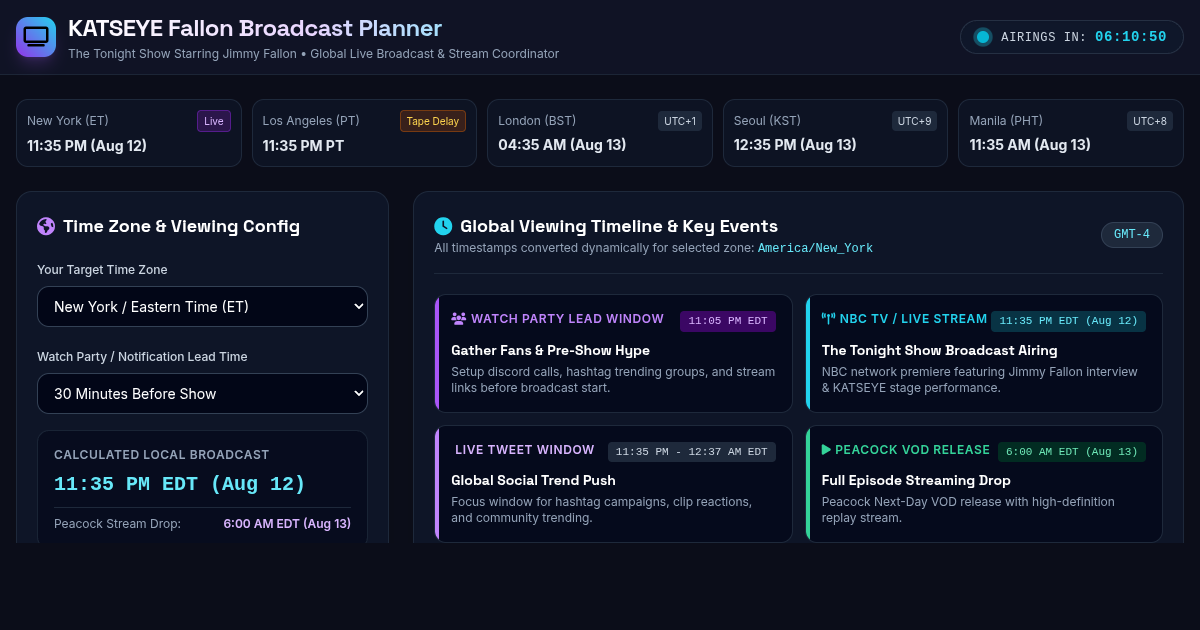Click the 11:35 AM (Aug 13) Manila time
This screenshot has width=1200, height=630.
pos(1030,145)
